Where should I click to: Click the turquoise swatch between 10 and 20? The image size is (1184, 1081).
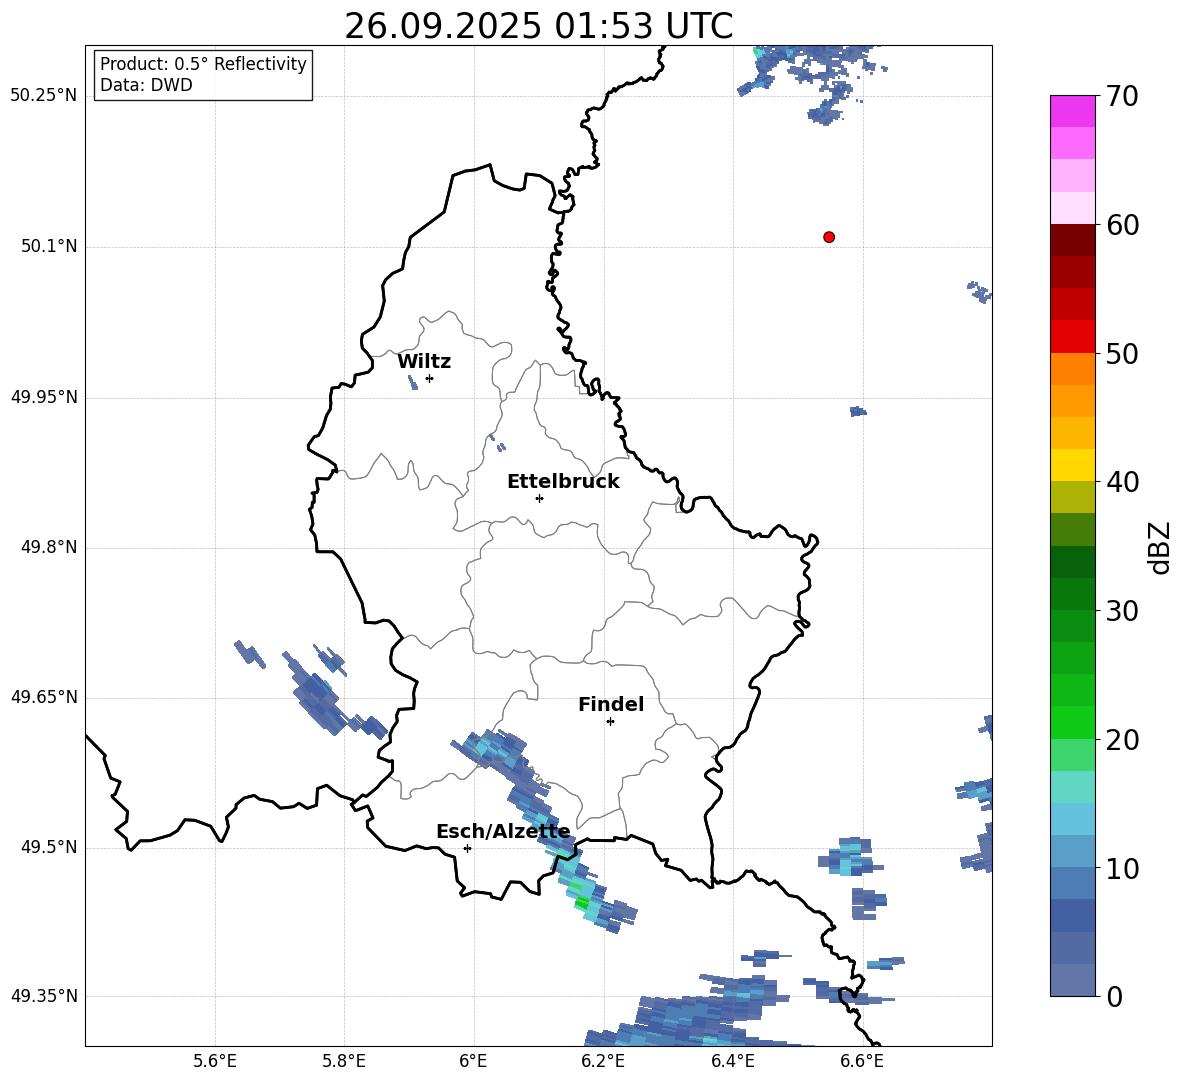[x=1073, y=787]
